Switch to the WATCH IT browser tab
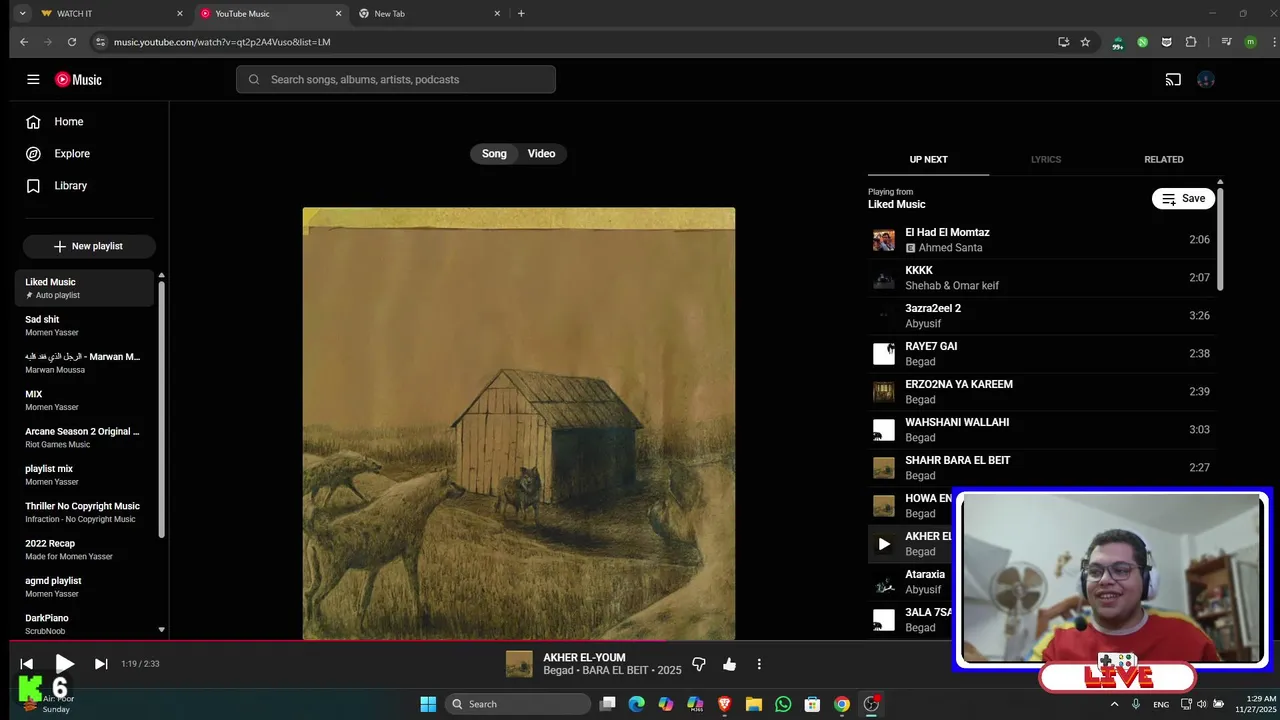Viewport: 1280px width, 720px height. (x=111, y=14)
